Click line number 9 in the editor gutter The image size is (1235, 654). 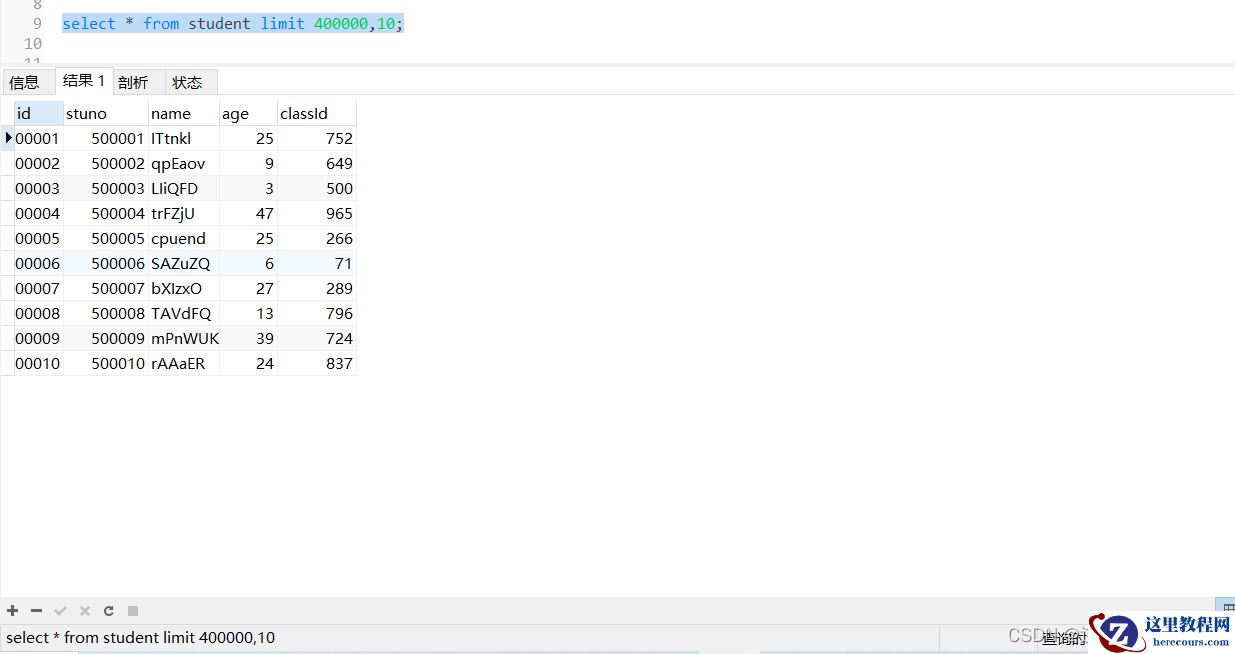tap(37, 23)
